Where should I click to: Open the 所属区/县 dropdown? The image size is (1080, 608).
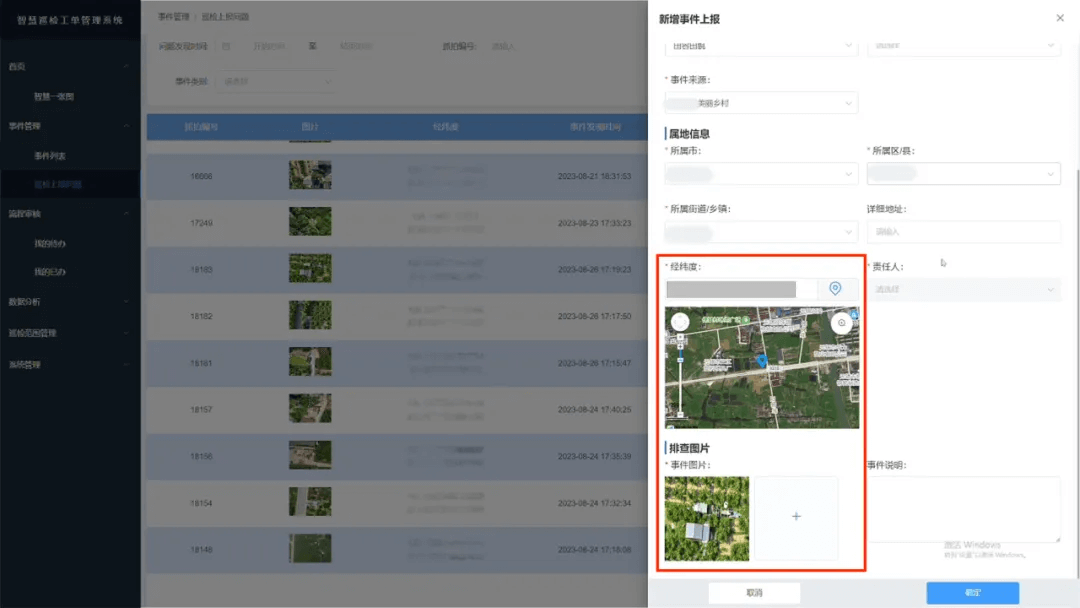coord(964,174)
